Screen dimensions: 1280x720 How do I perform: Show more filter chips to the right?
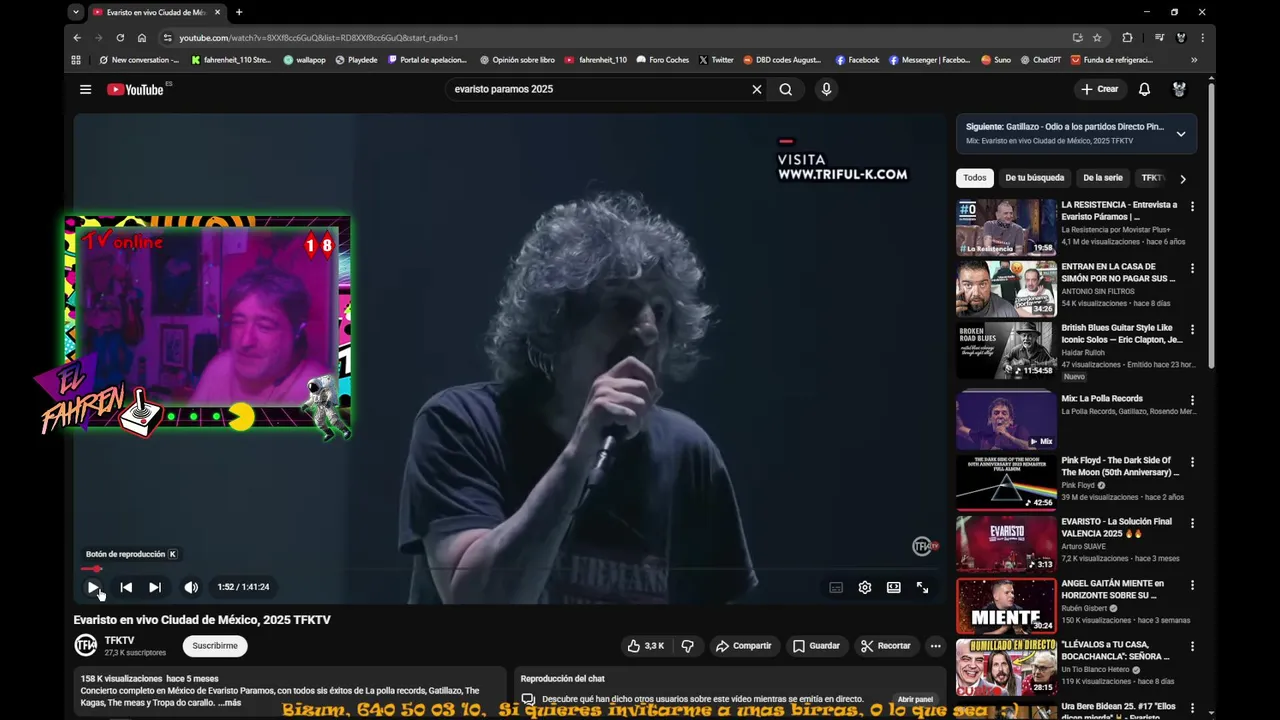pyautogui.click(x=1183, y=179)
